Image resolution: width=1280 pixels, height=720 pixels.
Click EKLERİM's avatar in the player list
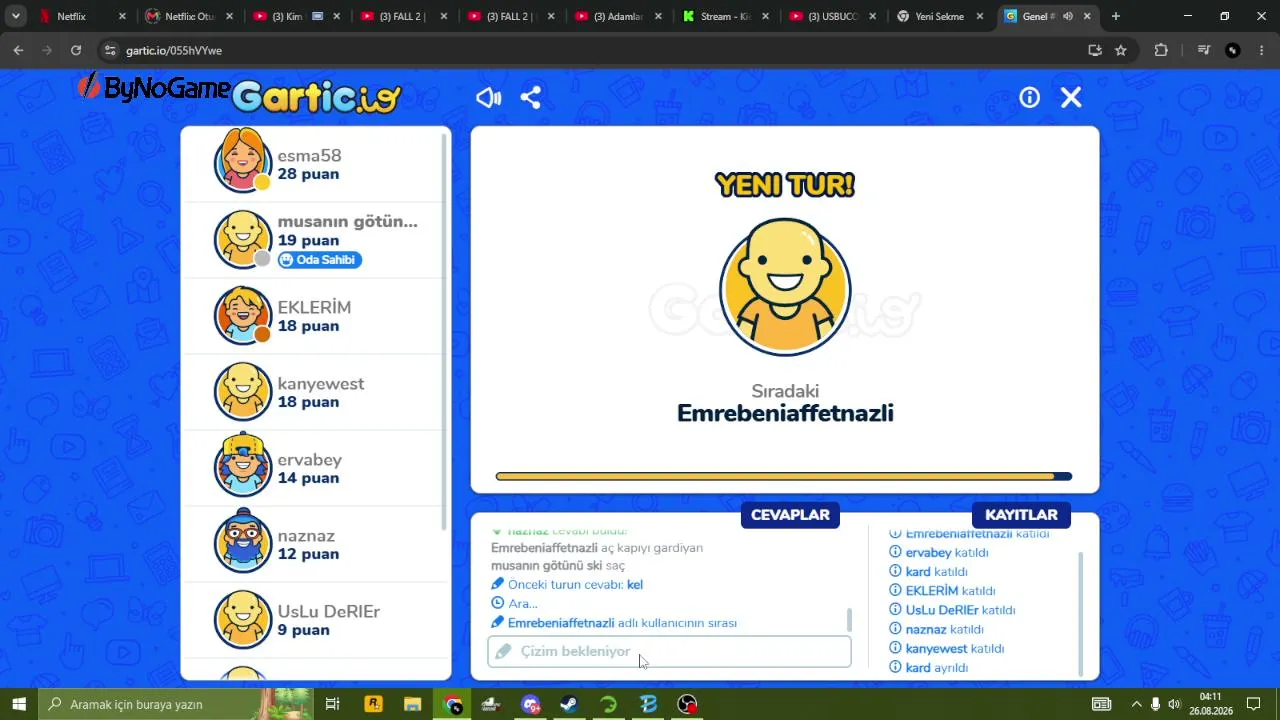(243, 315)
